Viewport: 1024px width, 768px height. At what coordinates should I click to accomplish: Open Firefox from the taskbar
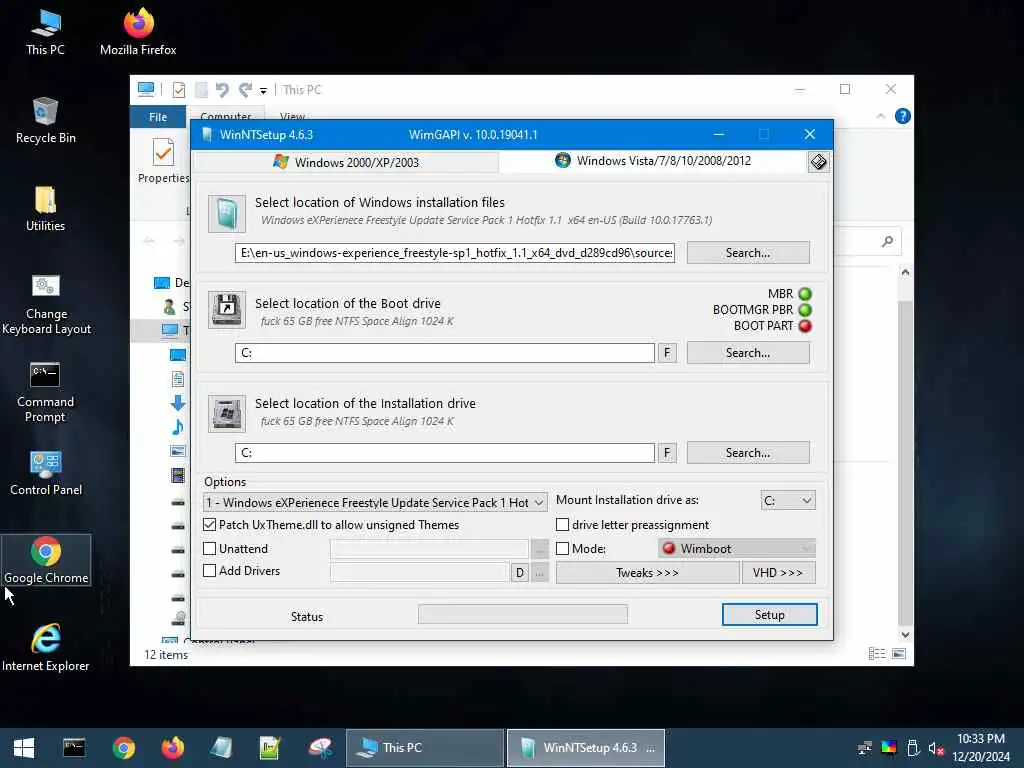pyautogui.click(x=172, y=748)
